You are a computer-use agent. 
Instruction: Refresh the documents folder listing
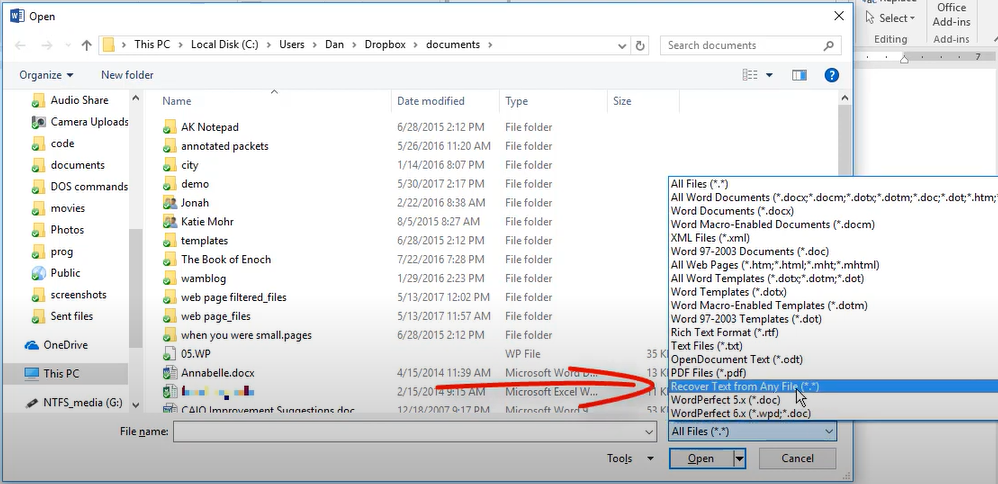[x=640, y=46]
